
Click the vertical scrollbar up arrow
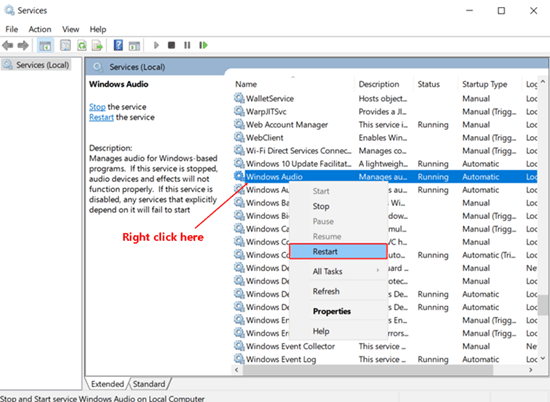pyautogui.click(x=543, y=82)
